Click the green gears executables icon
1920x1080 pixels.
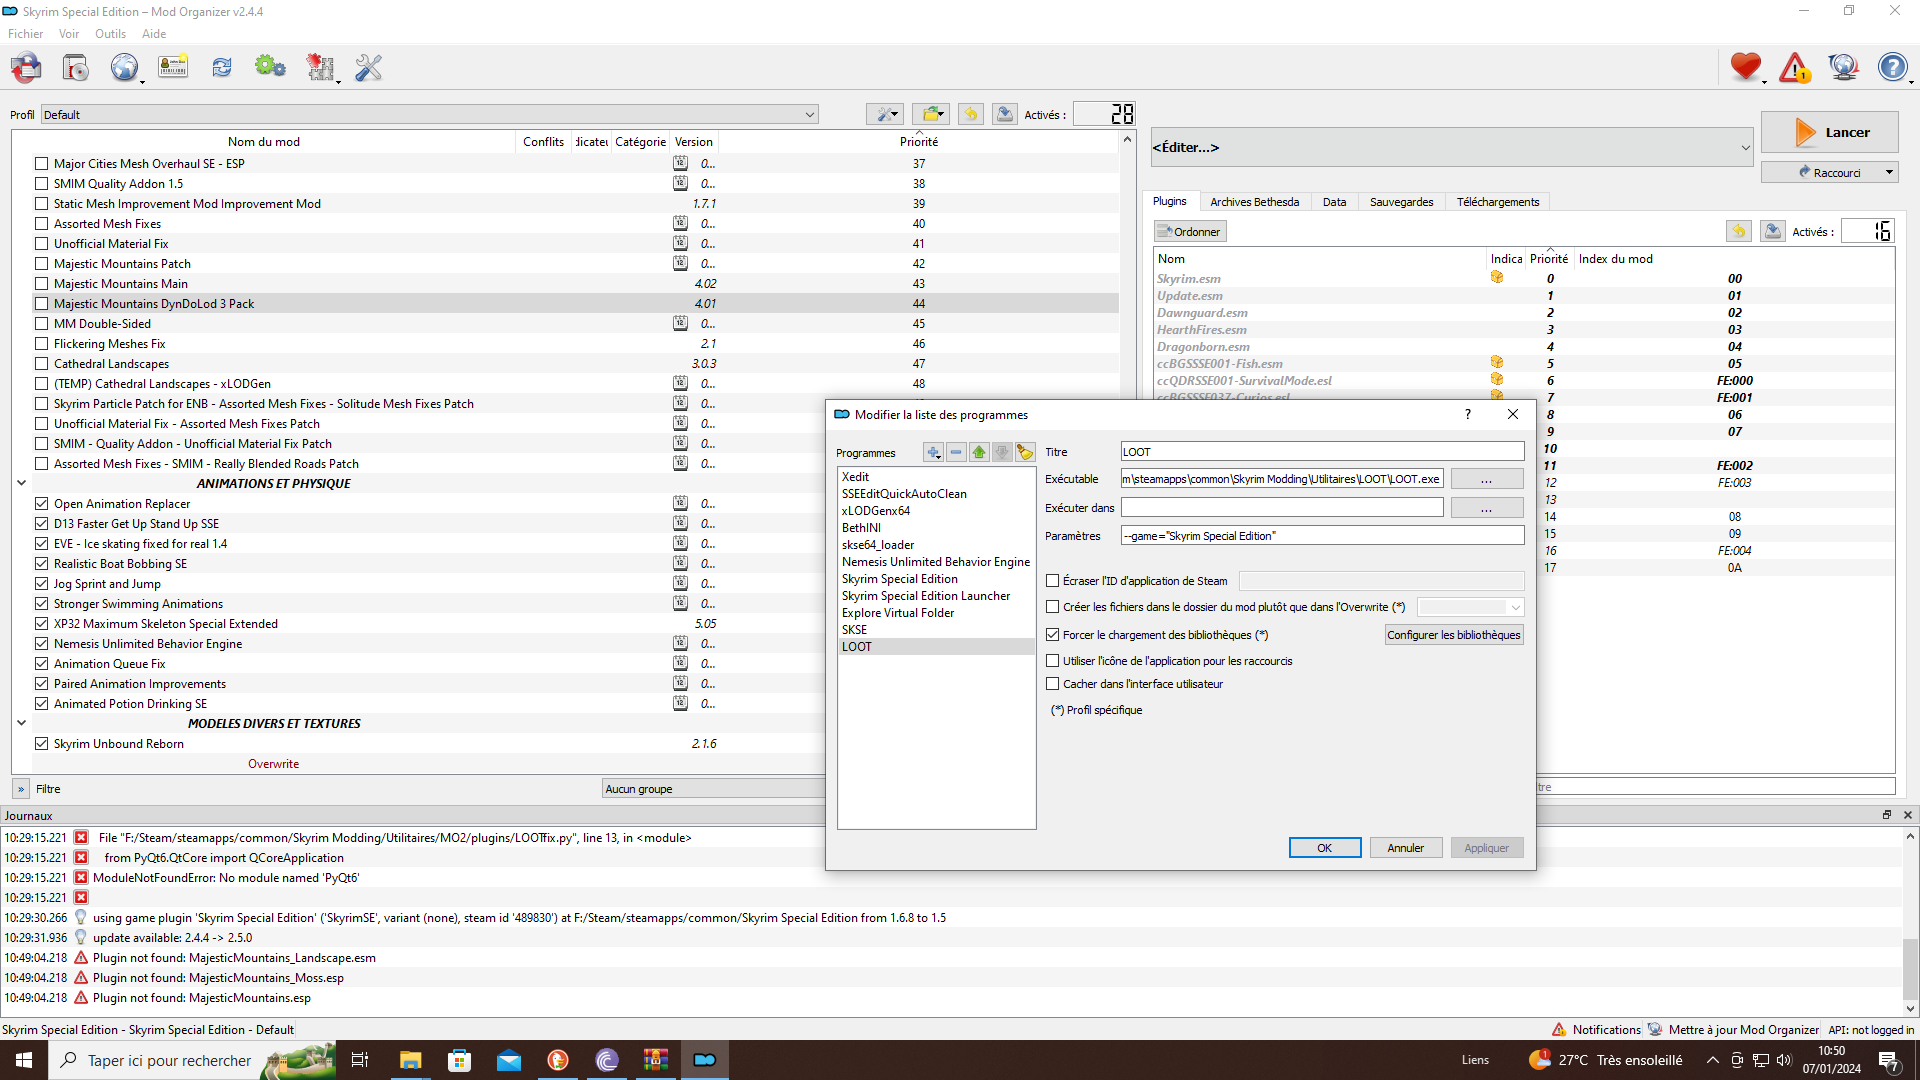[270, 68]
